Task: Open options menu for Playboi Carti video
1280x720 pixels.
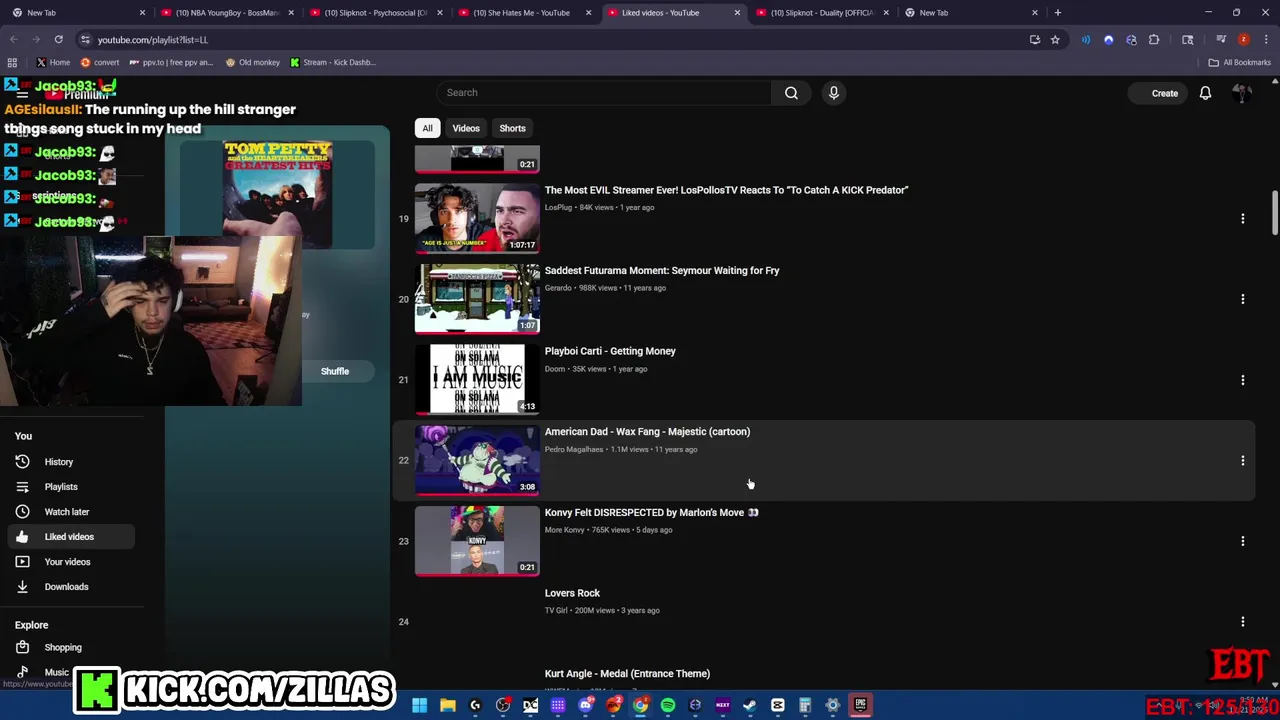Action: click(1242, 380)
